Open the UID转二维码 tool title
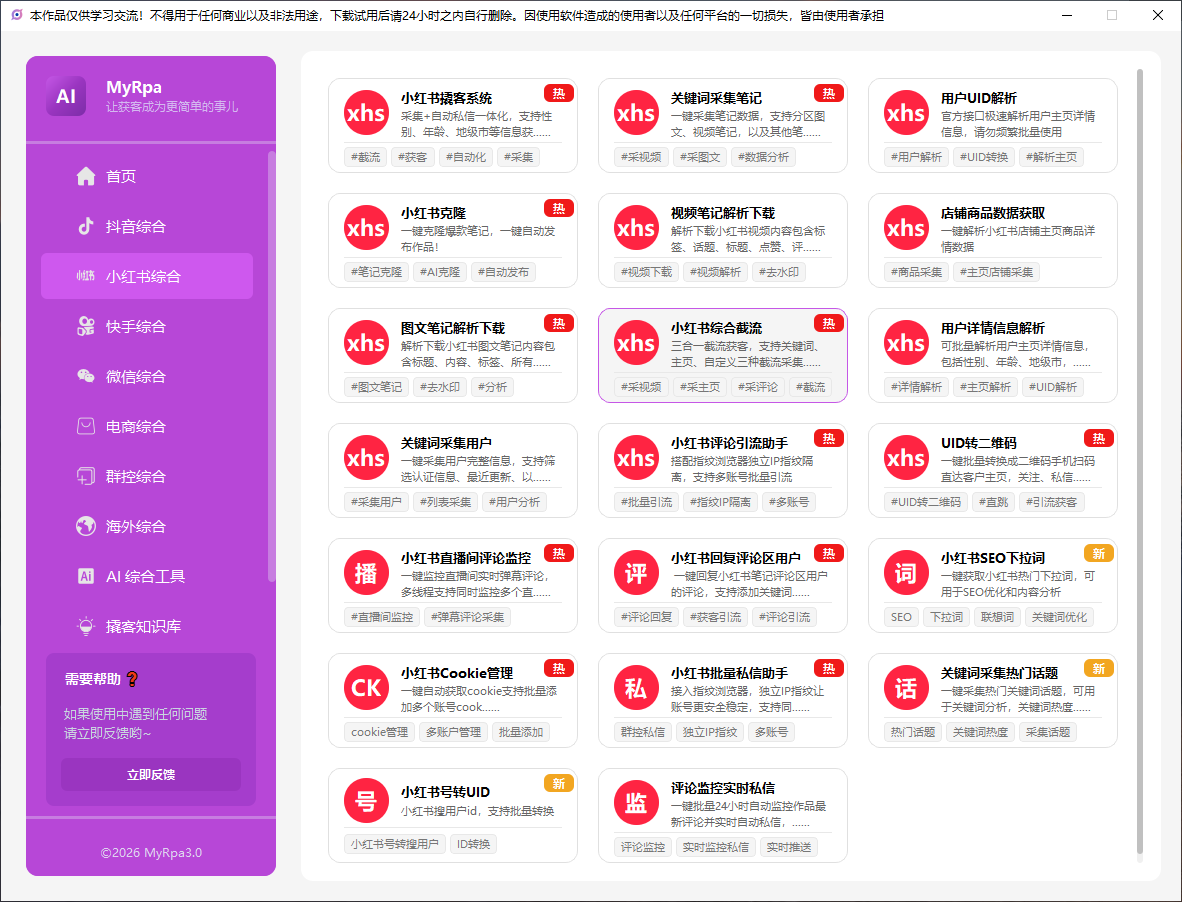 (978, 443)
